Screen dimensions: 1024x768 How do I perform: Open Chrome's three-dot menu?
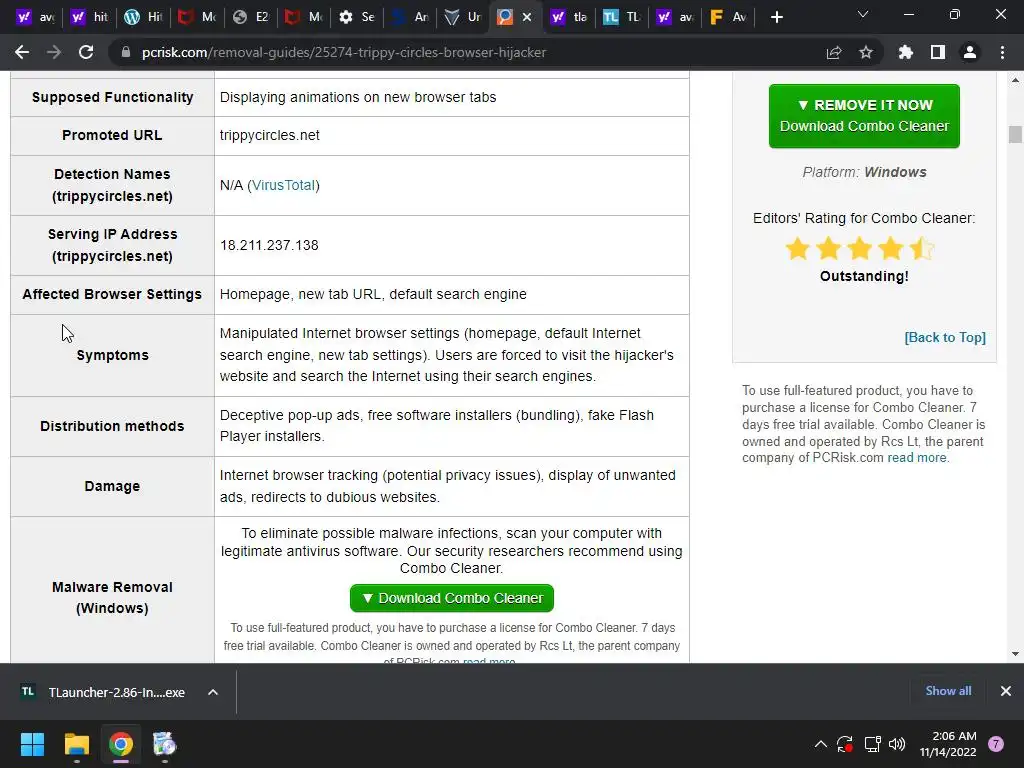(x=1002, y=52)
